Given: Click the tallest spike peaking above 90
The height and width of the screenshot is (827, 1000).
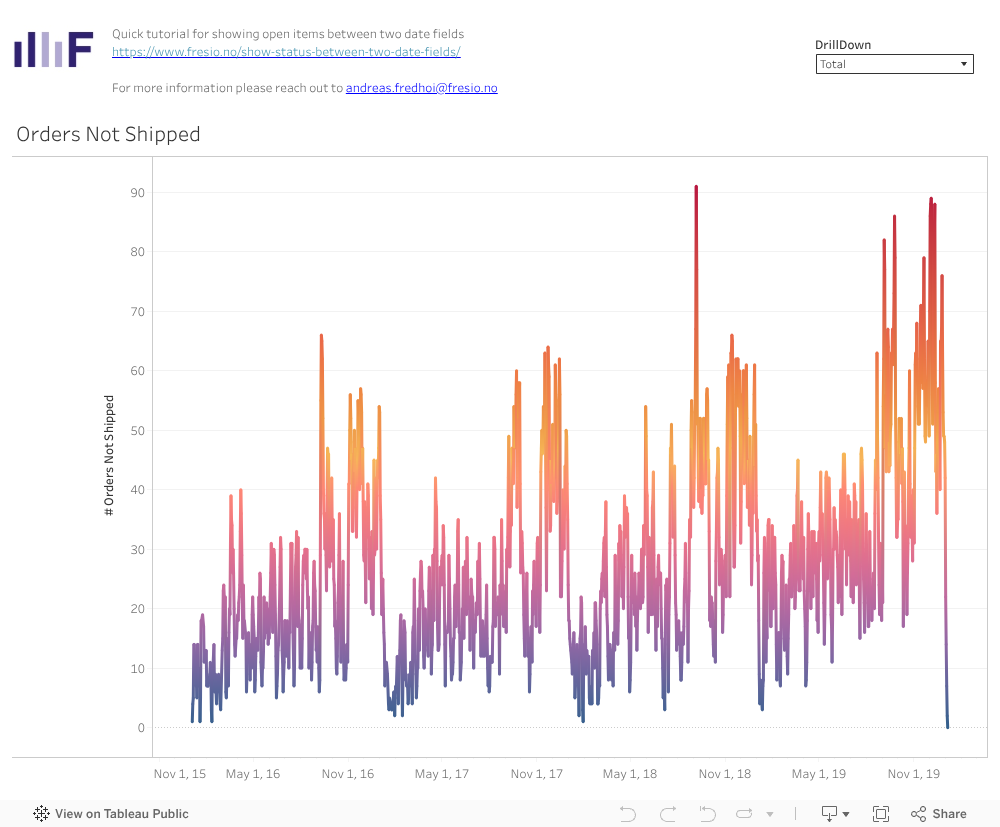Looking at the screenshot, I should tap(696, 188).
